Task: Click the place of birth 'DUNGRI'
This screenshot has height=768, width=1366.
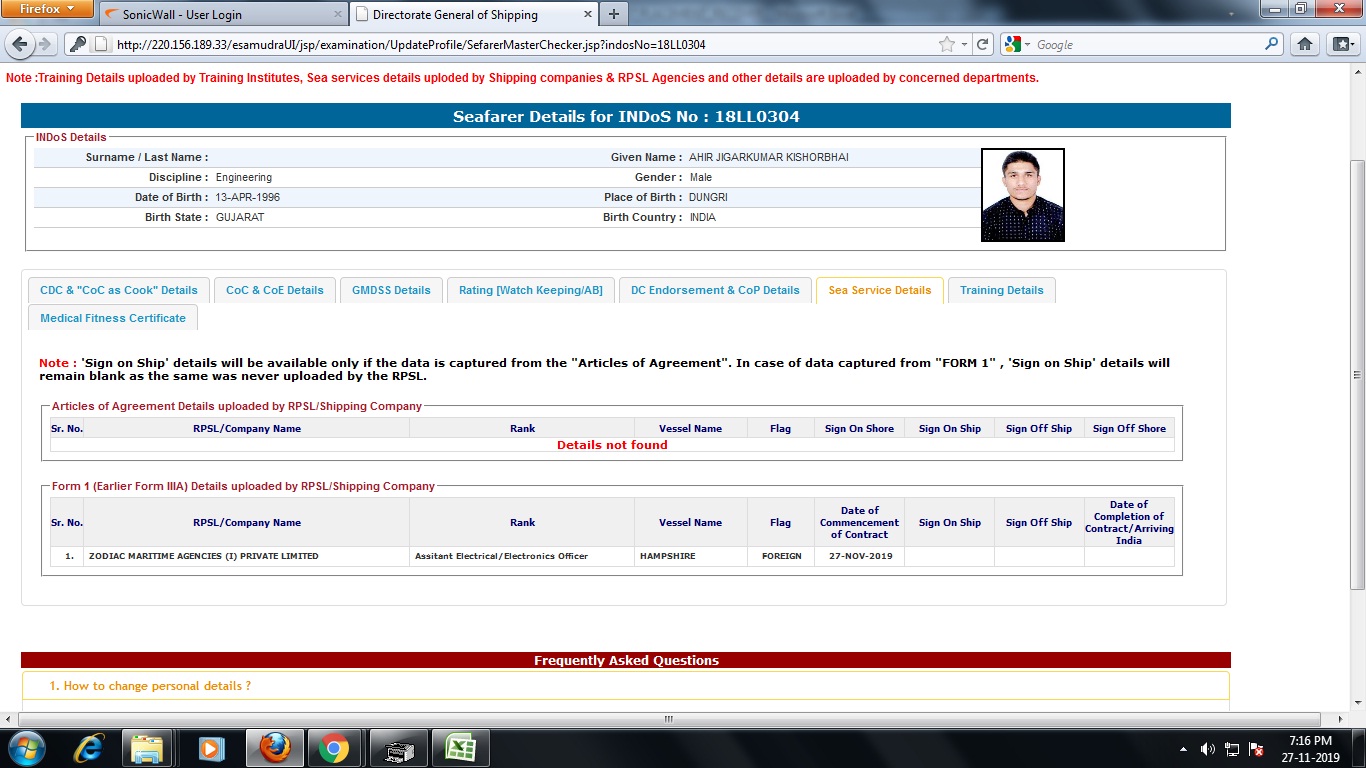Action: 709,197
